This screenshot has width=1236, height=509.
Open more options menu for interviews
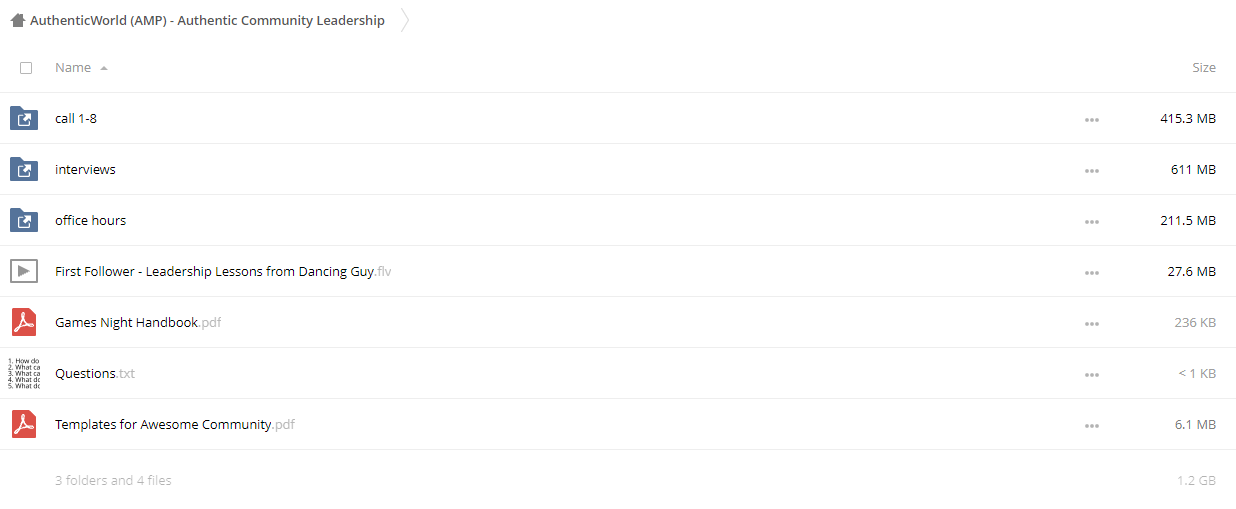[1091, 171]
